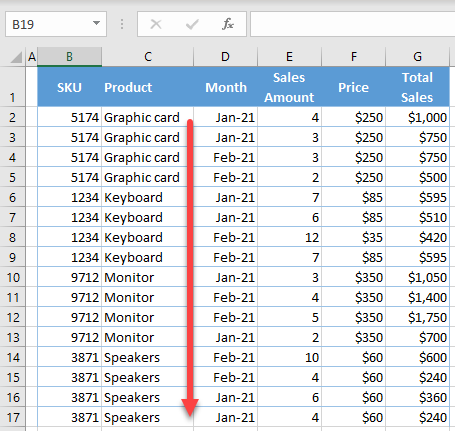Select the $700 total sales cell
Viewport: 455px width, 431px height.
[x=417, y=337]
